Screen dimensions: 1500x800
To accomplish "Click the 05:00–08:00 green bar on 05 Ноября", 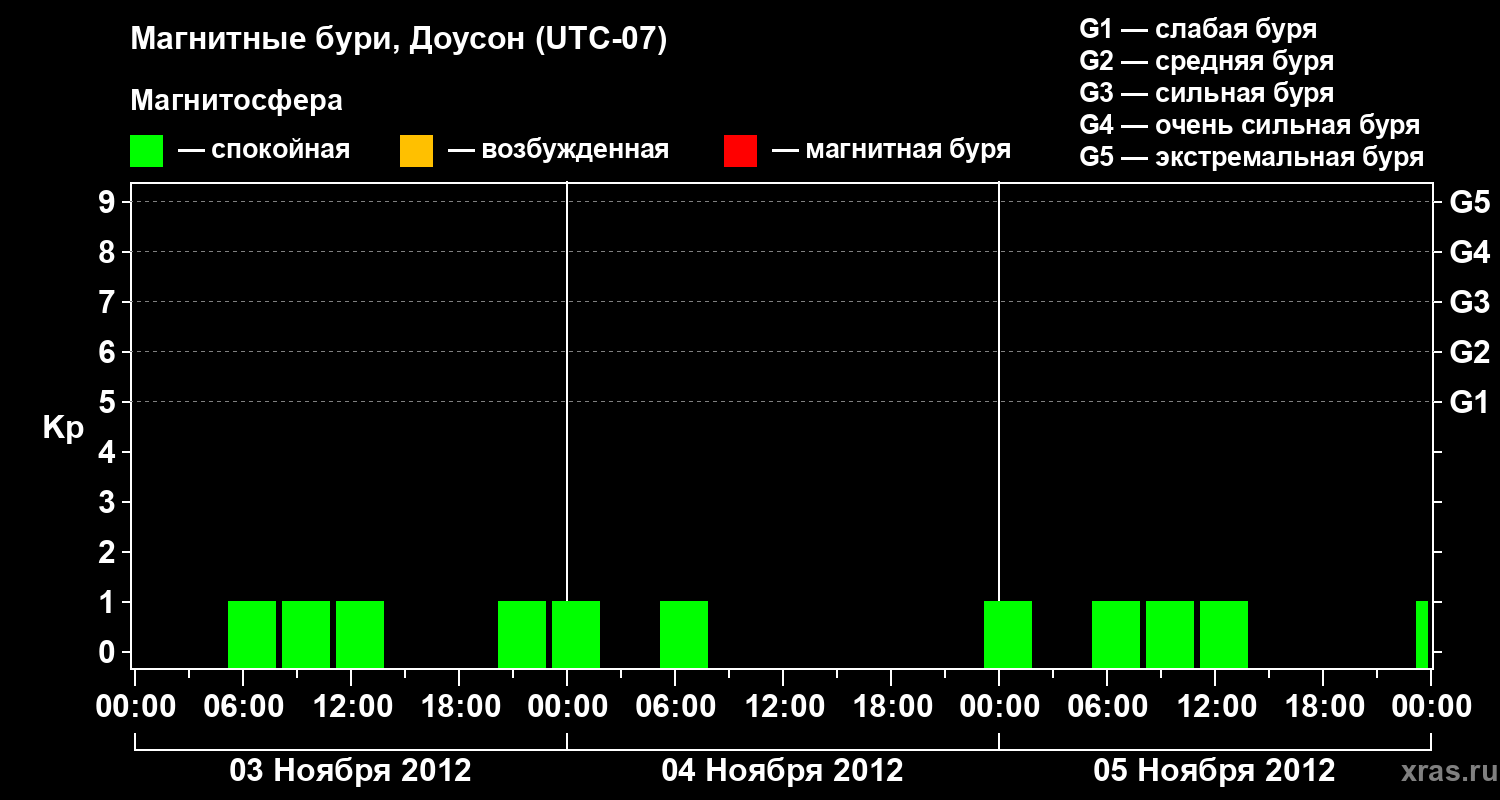I will (1116, 634).
